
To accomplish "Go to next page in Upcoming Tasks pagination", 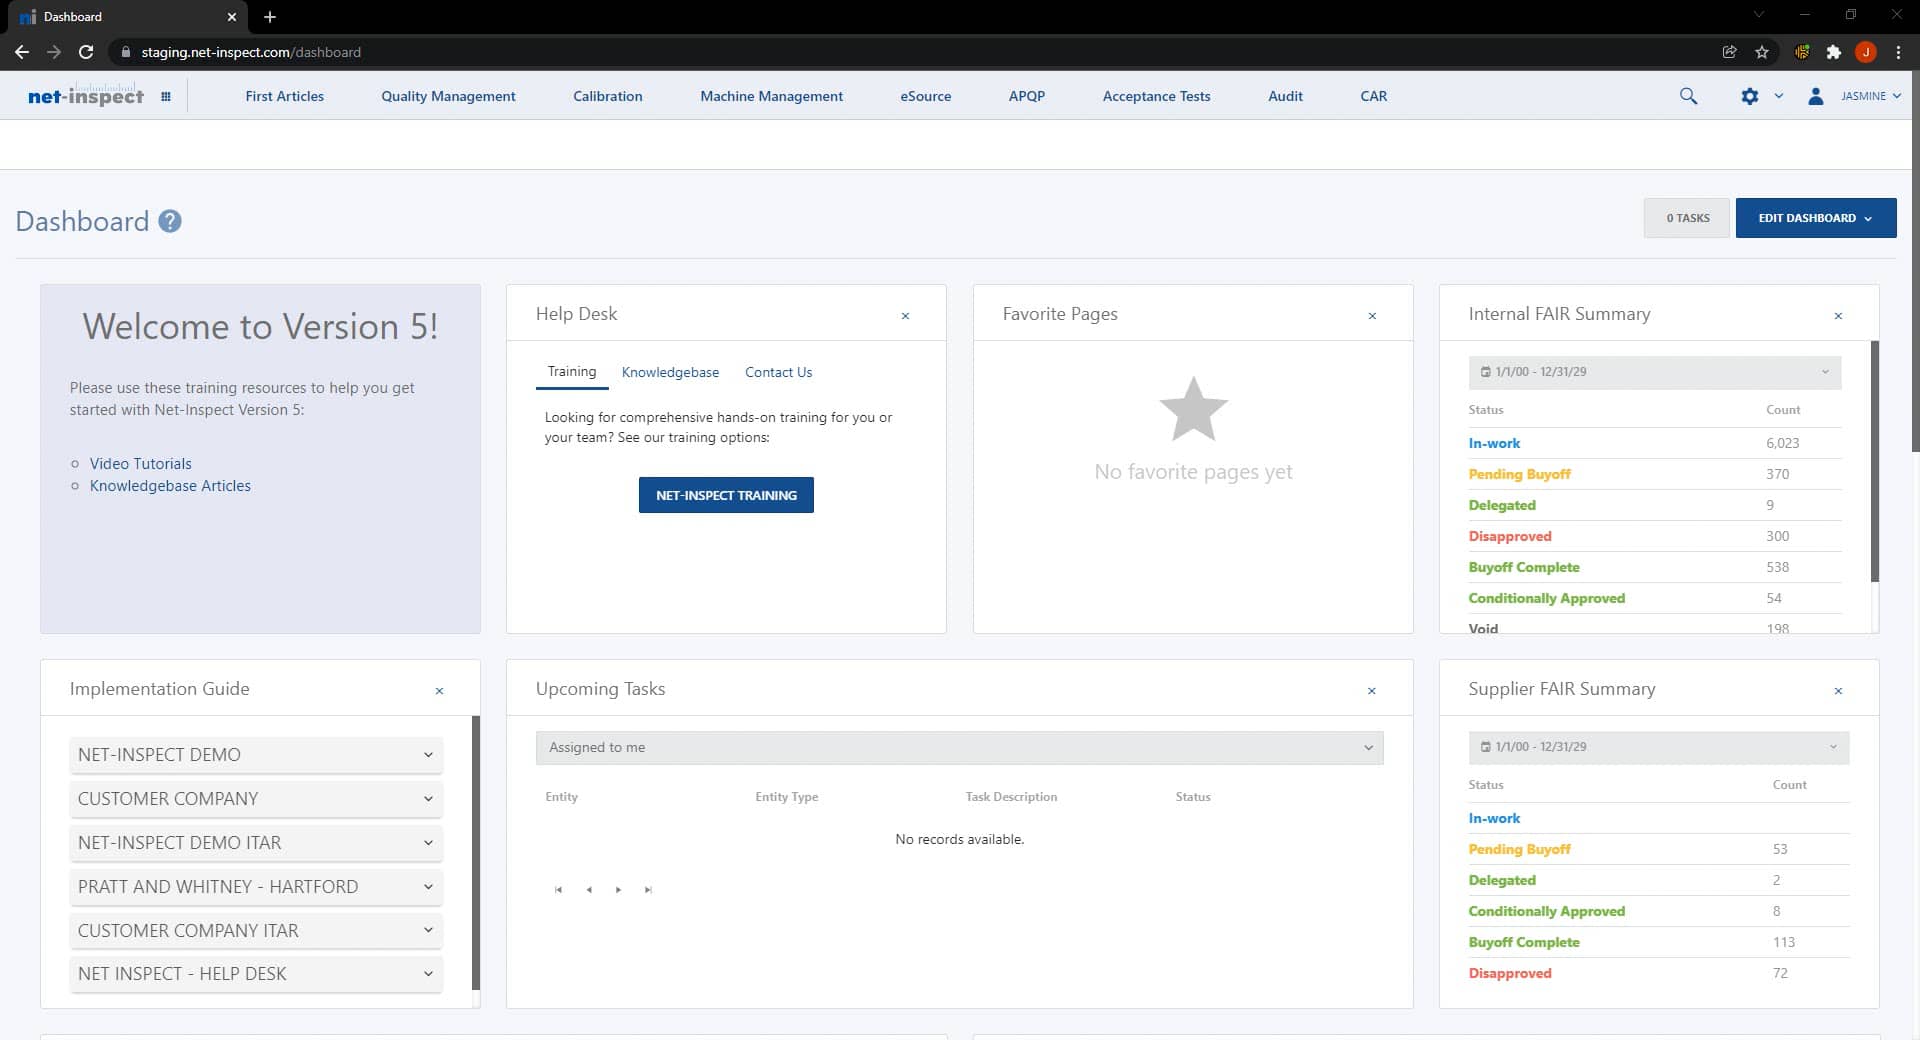I will (x=619, y=889).
